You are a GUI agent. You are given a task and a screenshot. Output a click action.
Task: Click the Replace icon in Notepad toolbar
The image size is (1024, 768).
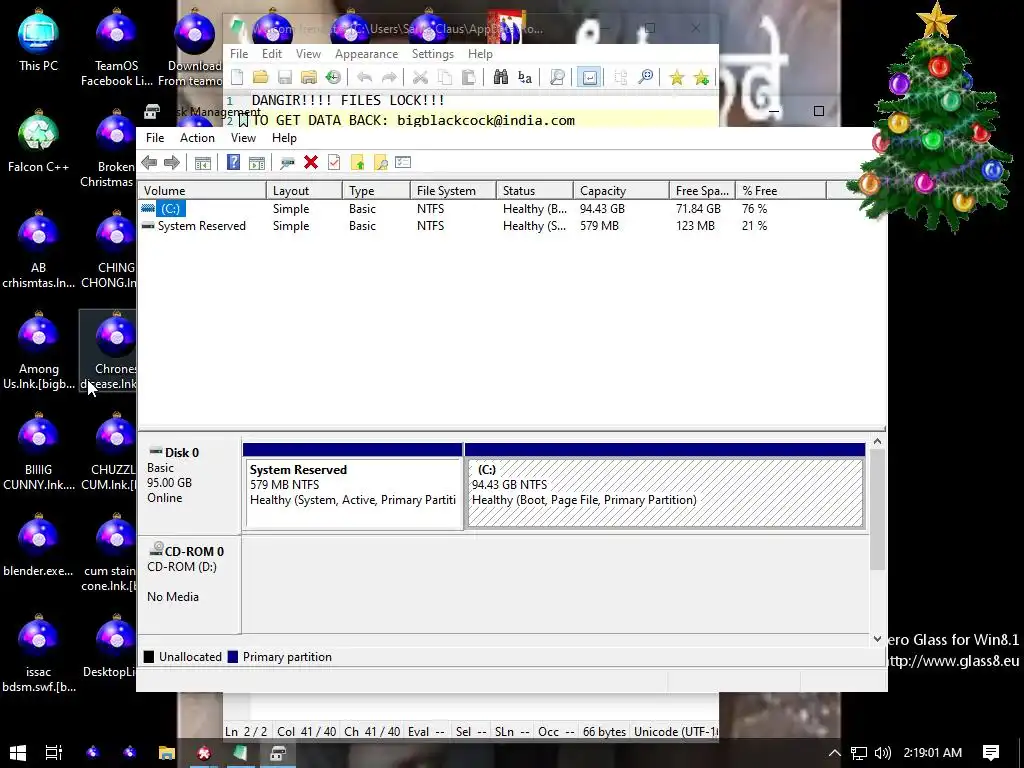point(524,78)
